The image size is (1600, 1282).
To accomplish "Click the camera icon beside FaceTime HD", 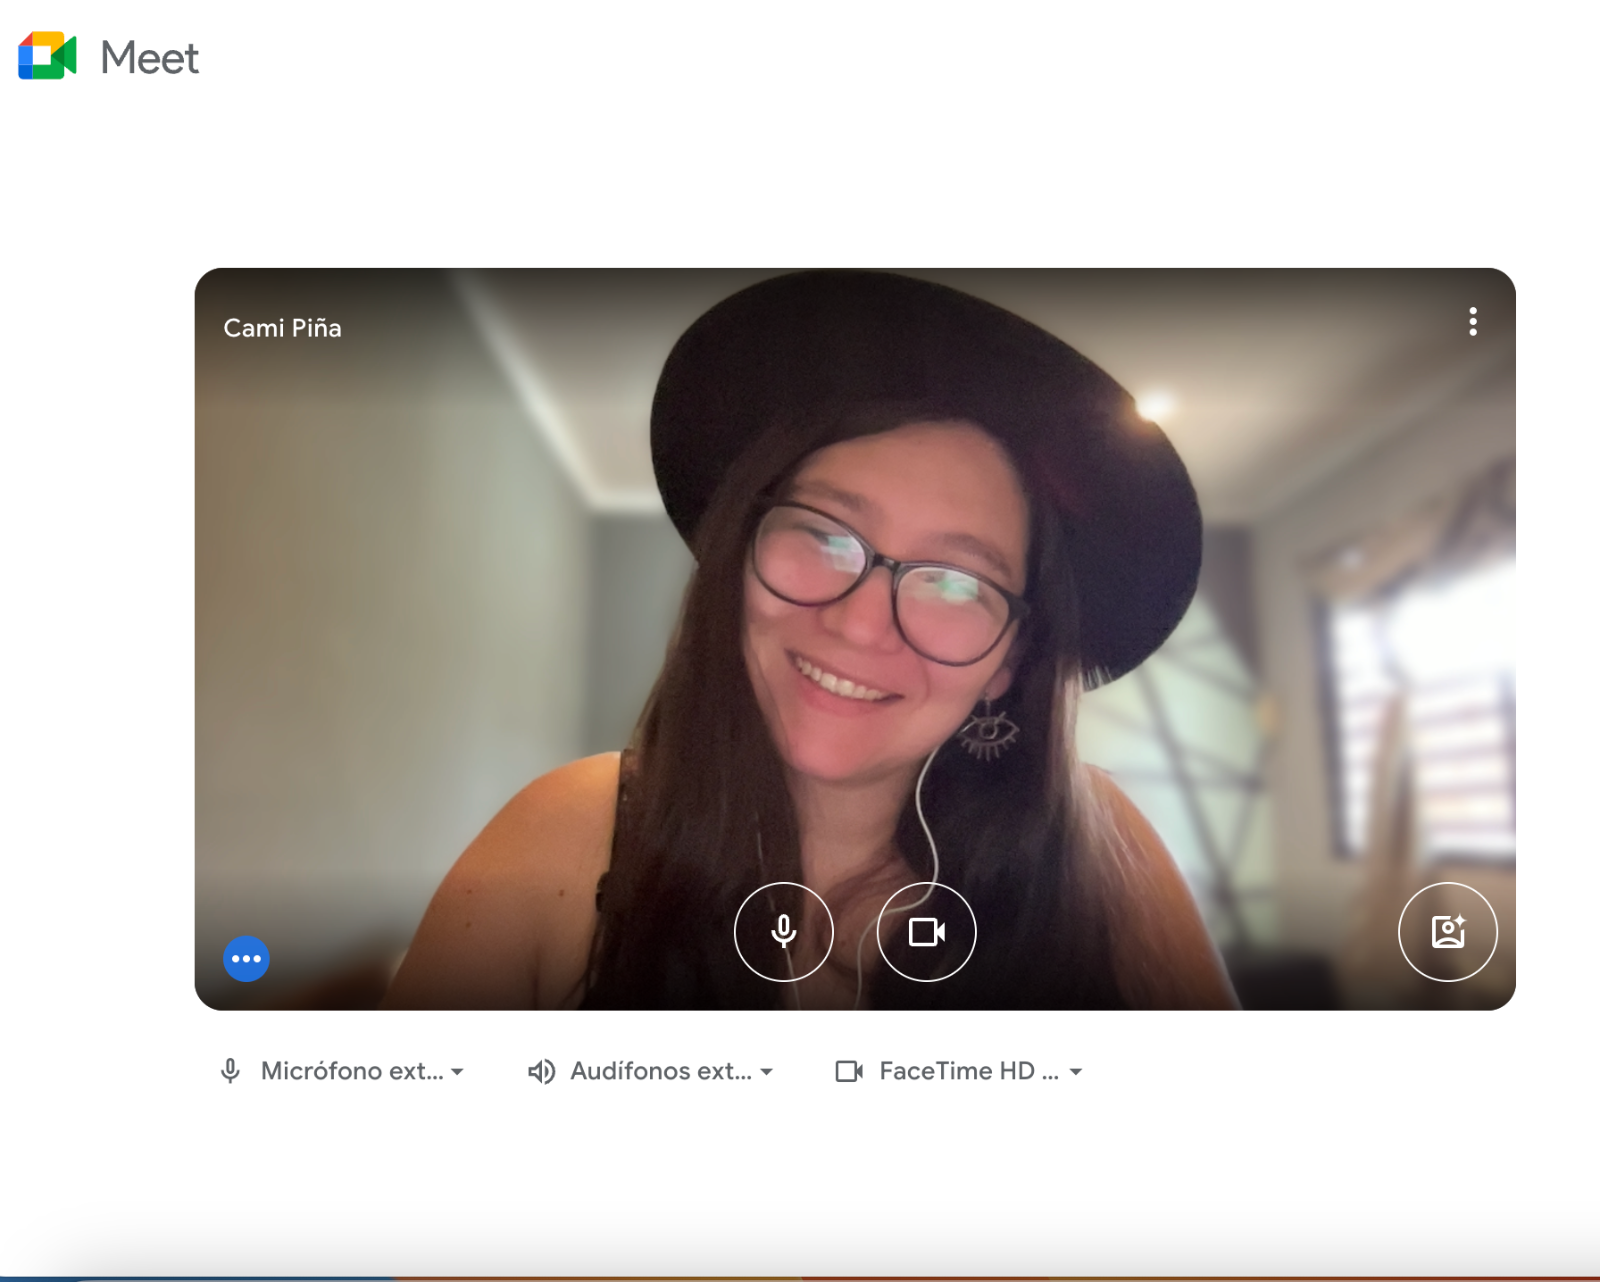I will pyautogui.click(x=849, y=1071).
